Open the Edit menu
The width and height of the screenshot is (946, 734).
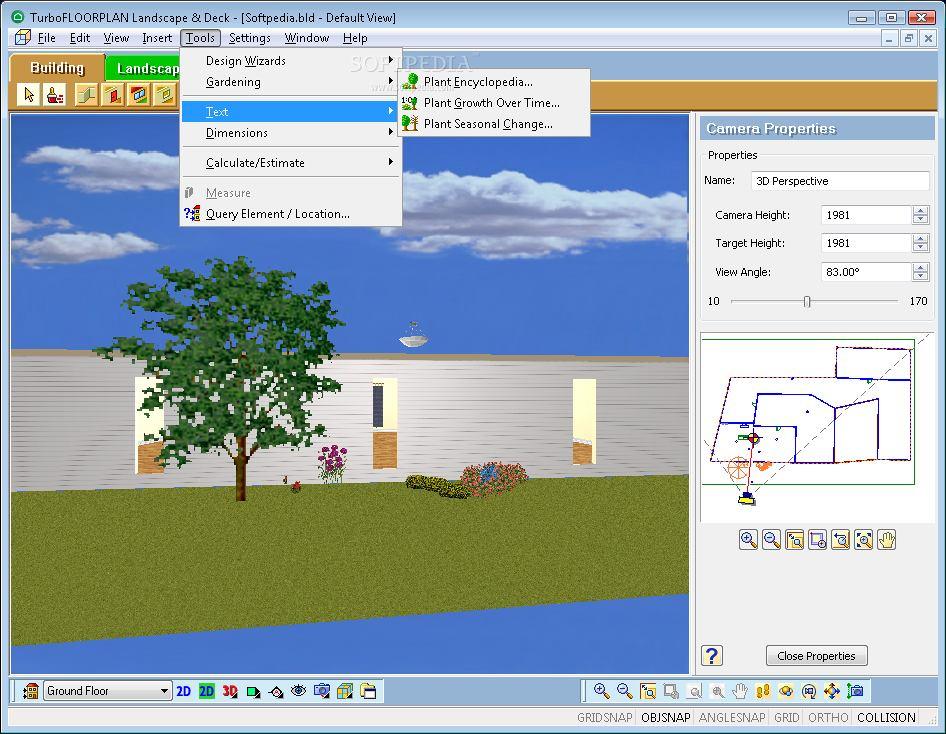(x=80, y=38)
